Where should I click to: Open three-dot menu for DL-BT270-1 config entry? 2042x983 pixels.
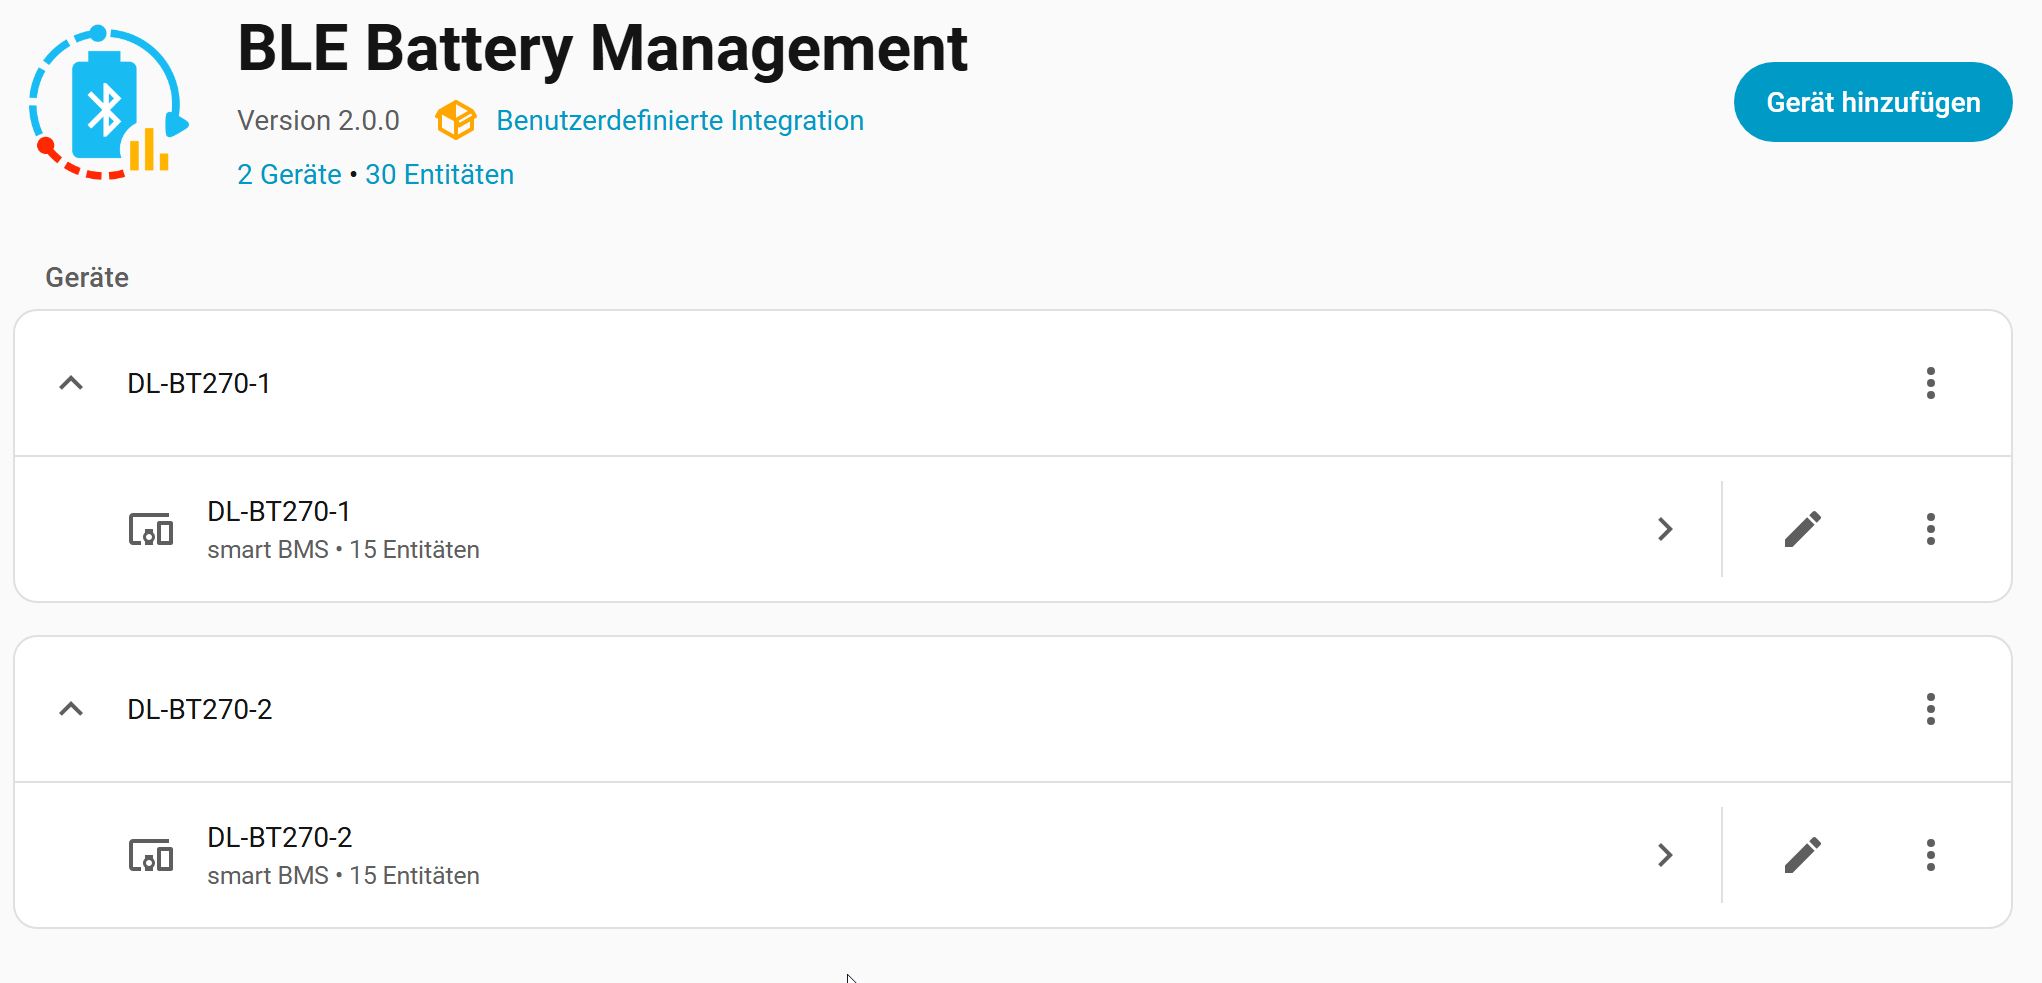1930,383
